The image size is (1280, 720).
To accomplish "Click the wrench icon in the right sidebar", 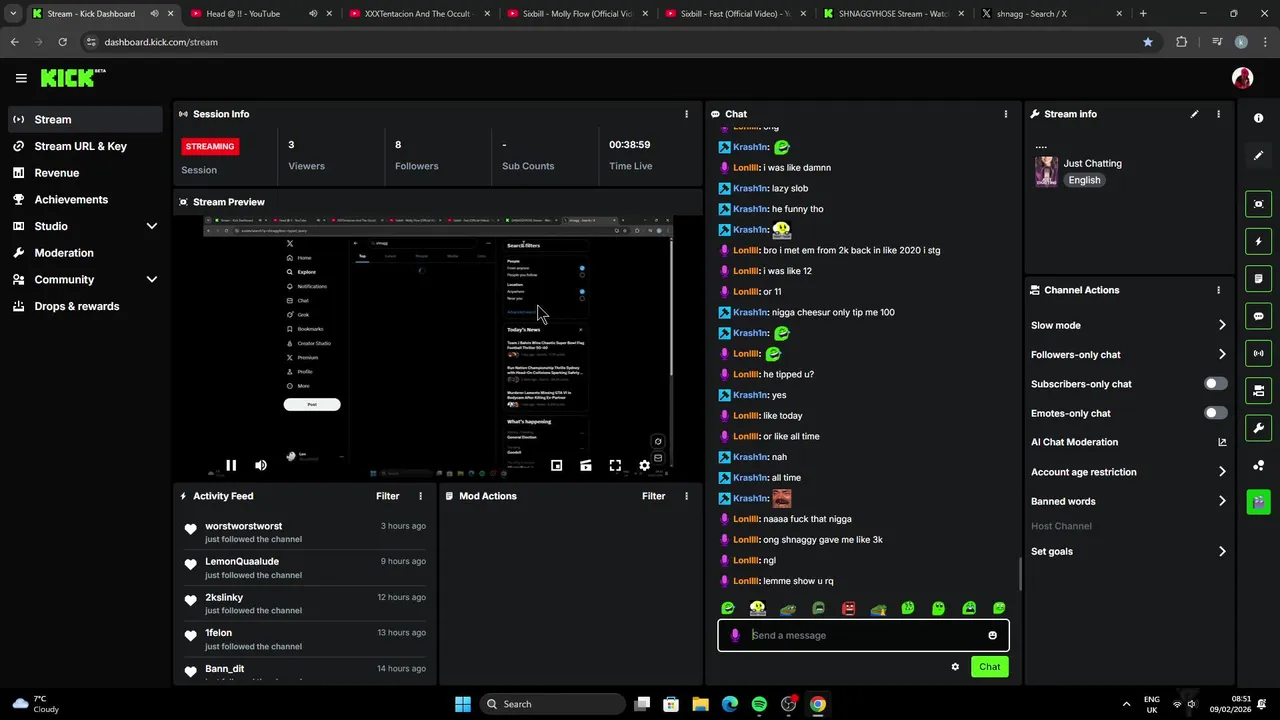I will pyautogui.click(x=1258, y=428).
